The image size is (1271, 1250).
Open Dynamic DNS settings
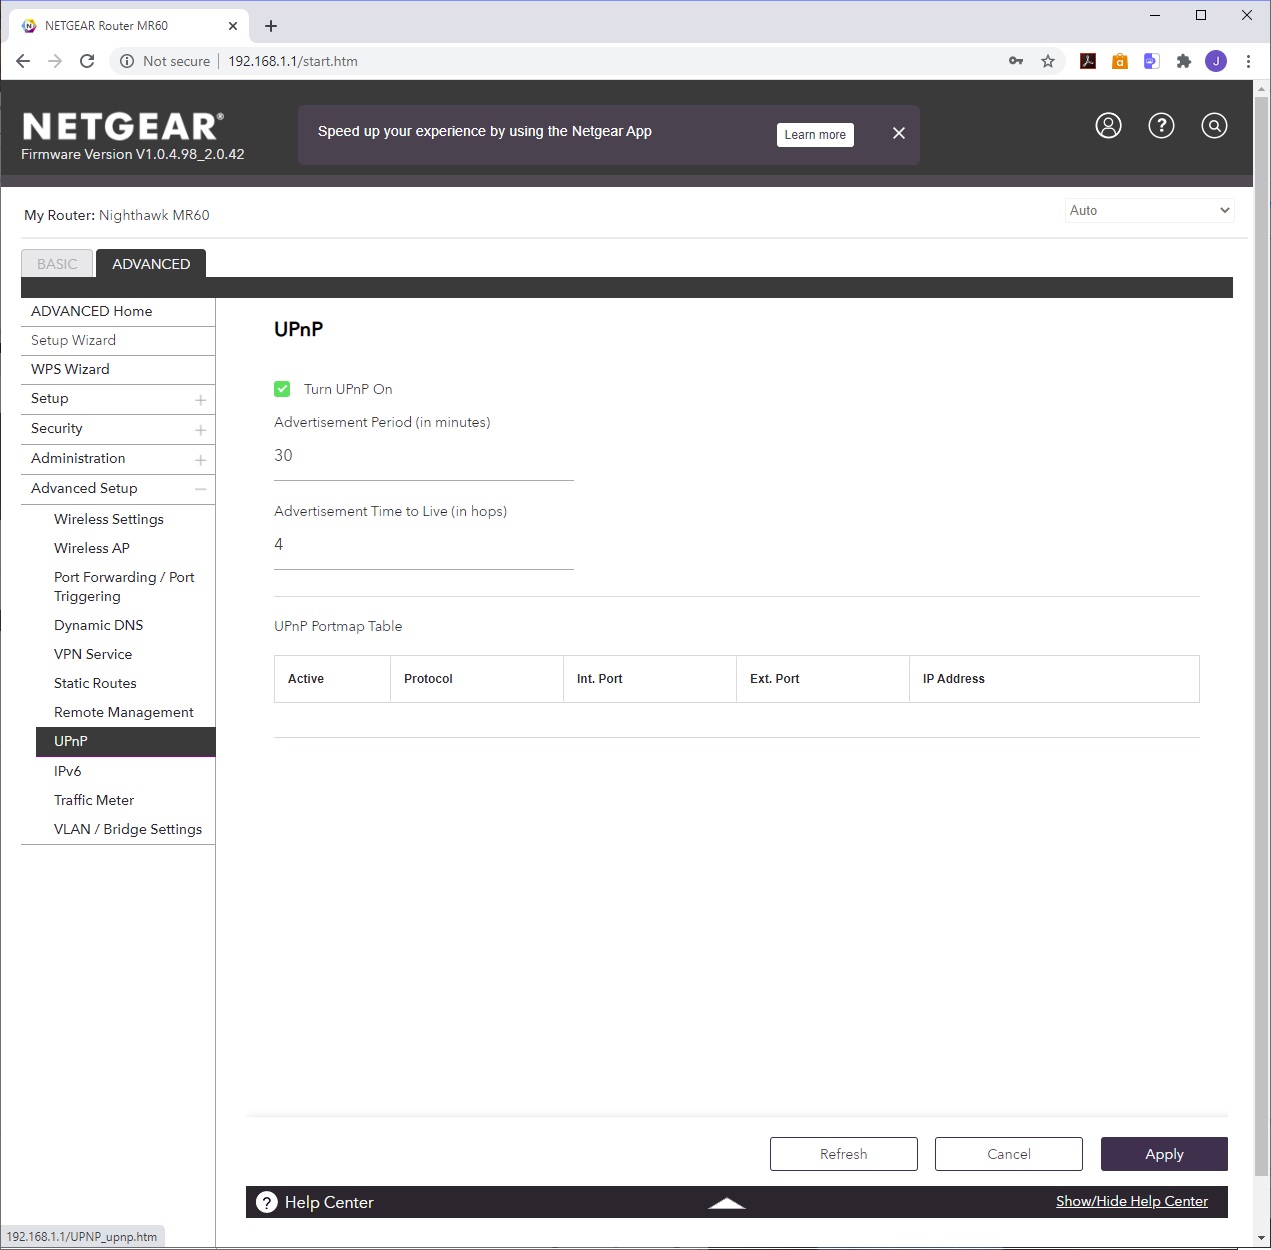[99, 625]
